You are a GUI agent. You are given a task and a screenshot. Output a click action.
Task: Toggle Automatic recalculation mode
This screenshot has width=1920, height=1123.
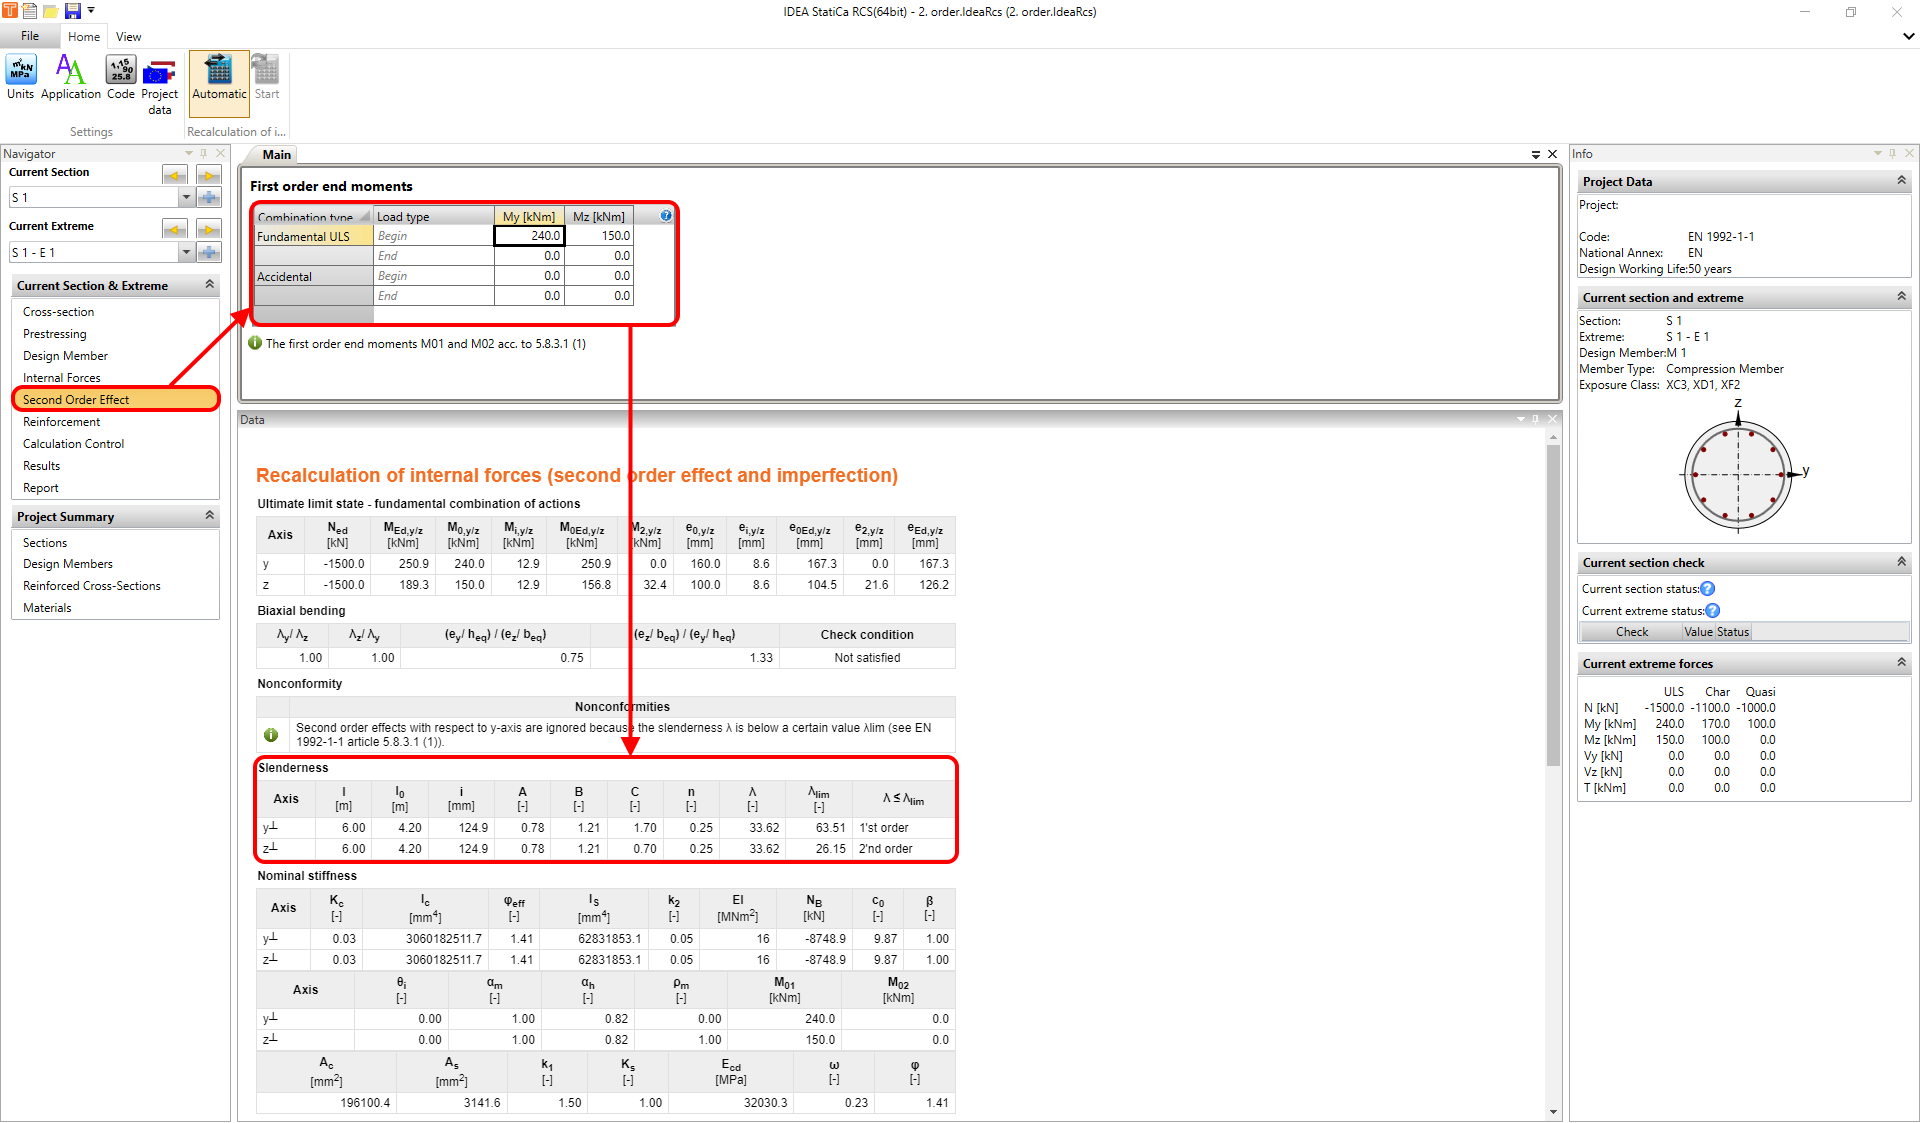tap(219, 77)
